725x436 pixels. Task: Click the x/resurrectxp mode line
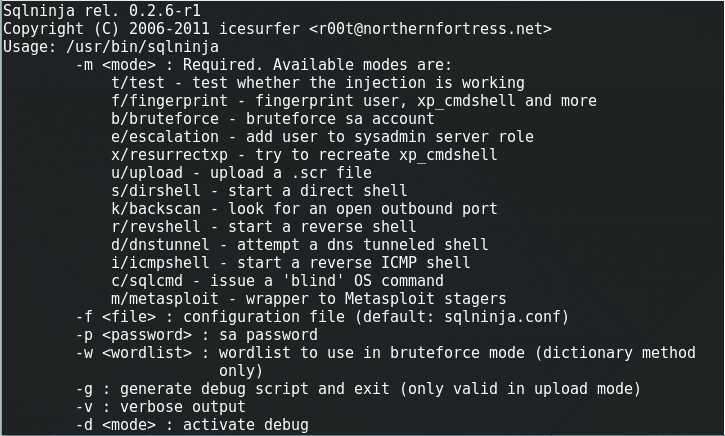coord(304,155)
